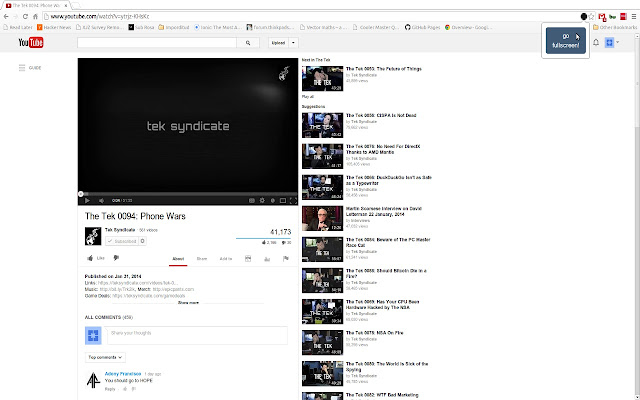Click the video progress bar

pyautogui.click(x=188, y=194)
